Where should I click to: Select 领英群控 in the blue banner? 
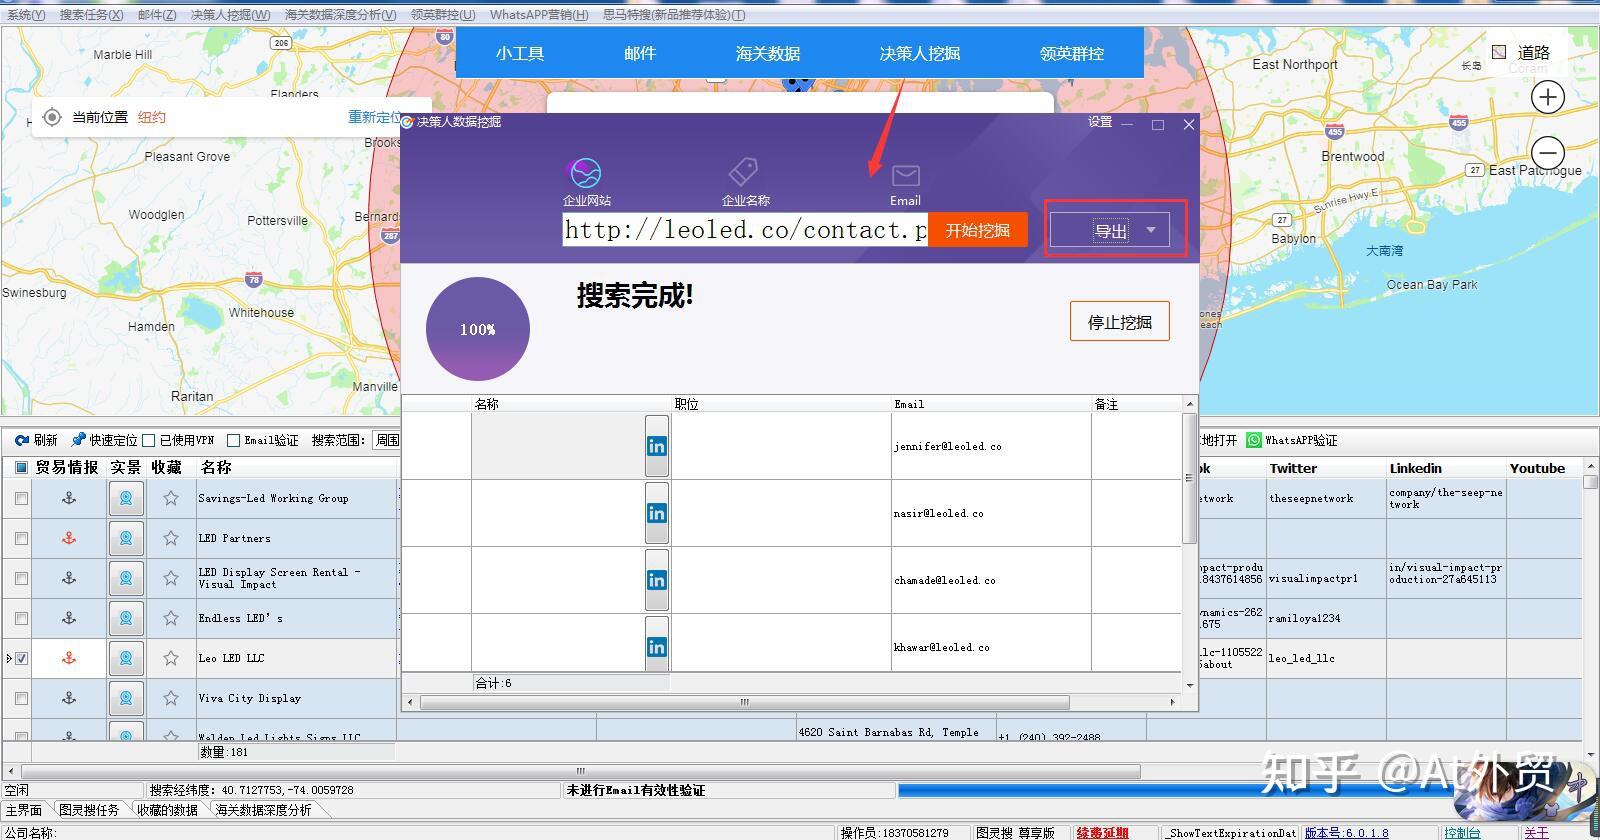tap(1072, 53)
